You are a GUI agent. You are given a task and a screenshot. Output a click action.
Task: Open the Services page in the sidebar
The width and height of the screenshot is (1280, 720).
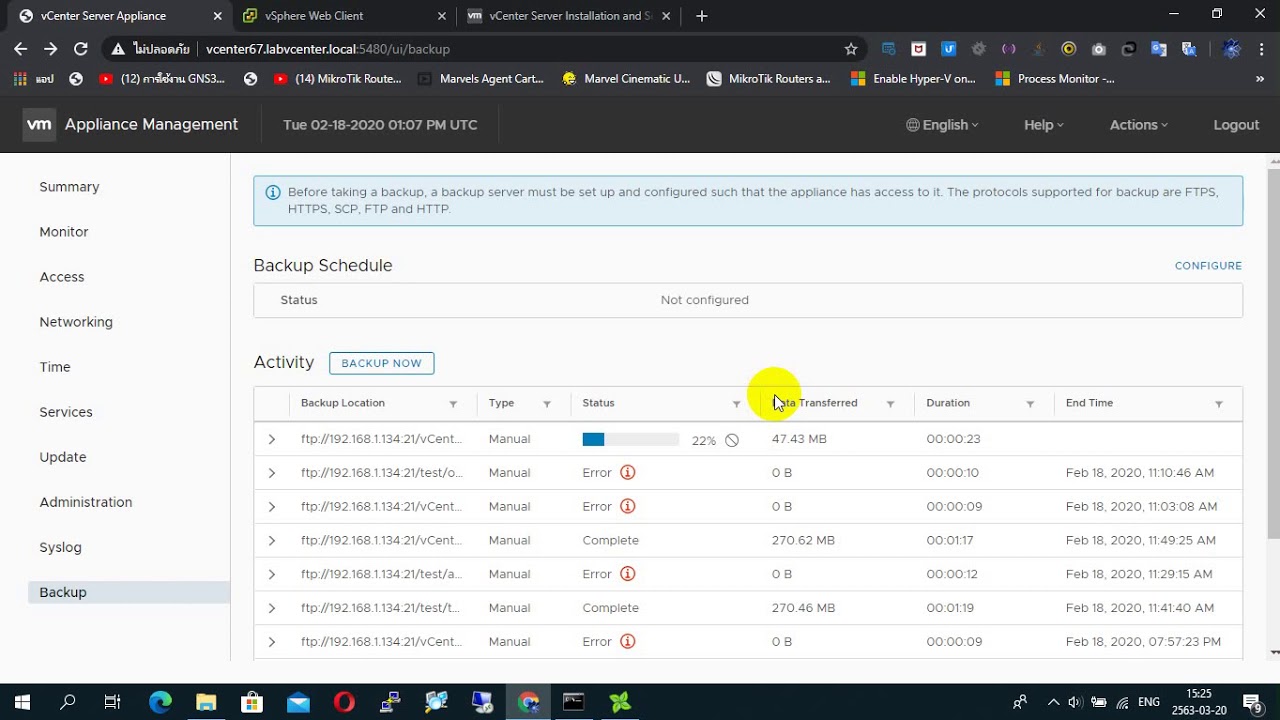click(66, 412)
